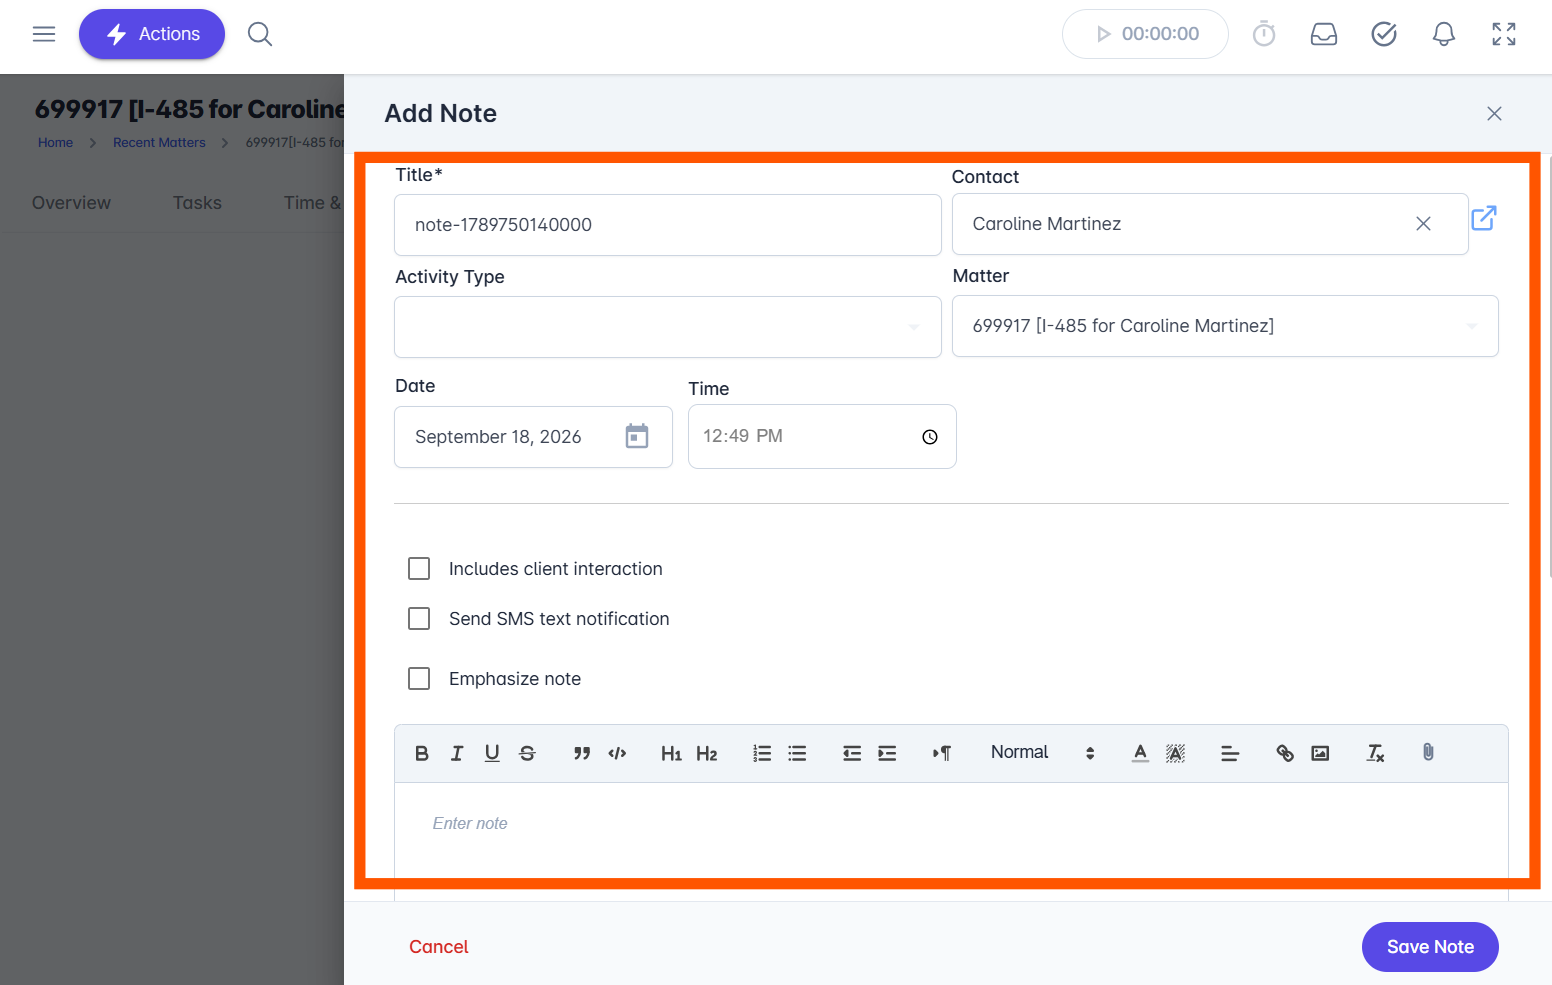
Task: Increase the text indent
Action: [x=887, y=753]
